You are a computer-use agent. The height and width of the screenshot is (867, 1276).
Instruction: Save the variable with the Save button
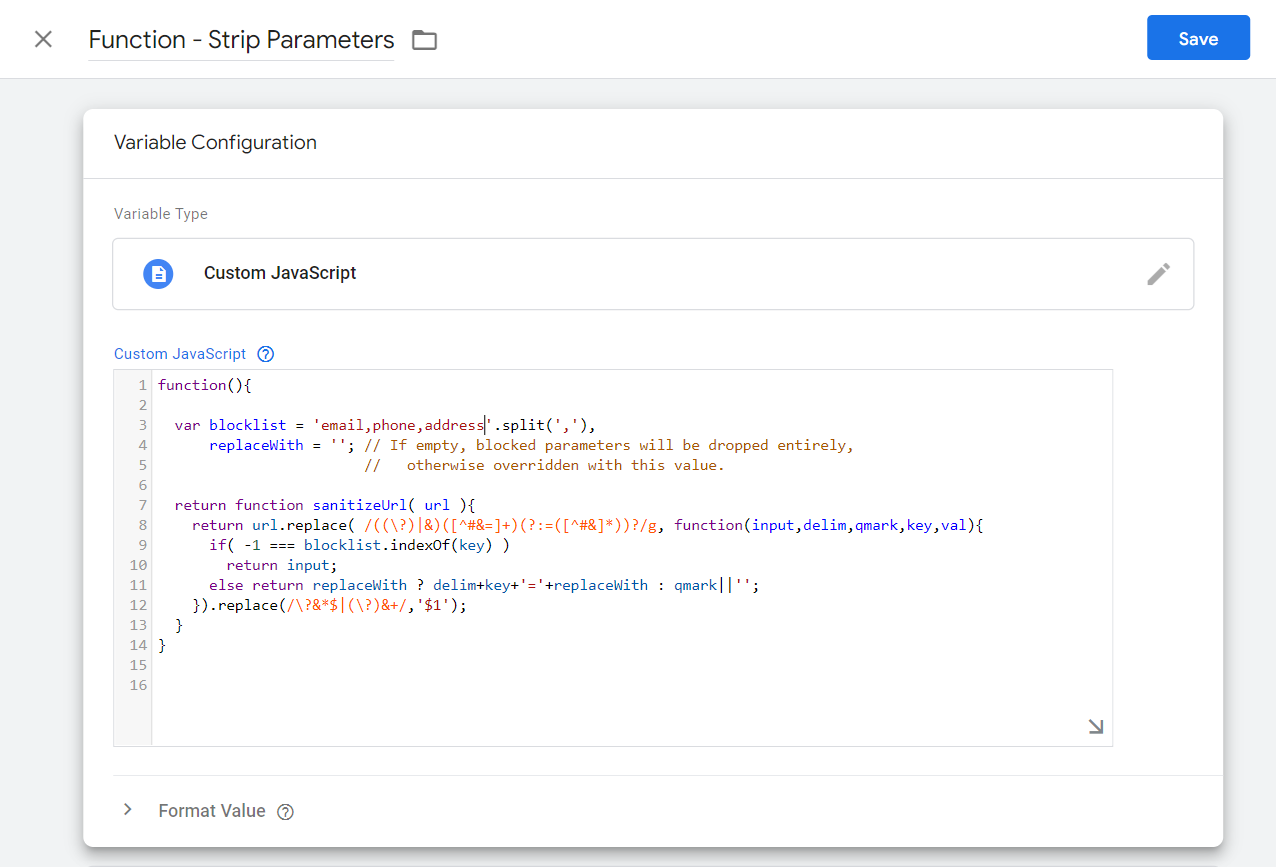pyautogui.click(x=1198, y=38)
